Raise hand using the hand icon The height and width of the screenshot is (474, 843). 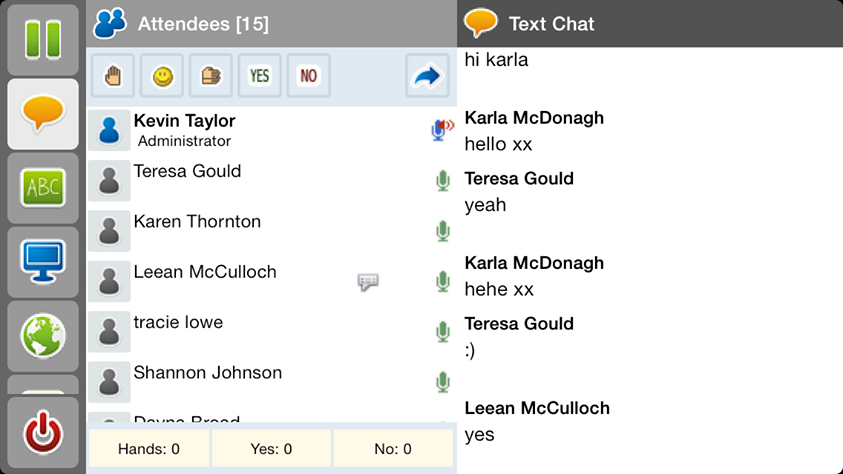(112, 76)
